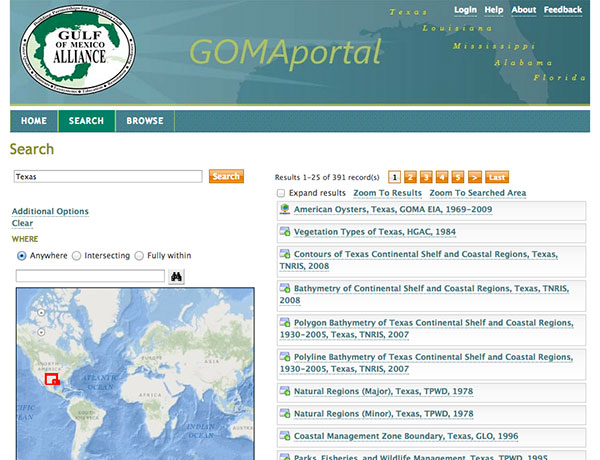
Task: Open Vegetation Types of Texas, HGAC, 1984
Action: click(x=375, y=232)
